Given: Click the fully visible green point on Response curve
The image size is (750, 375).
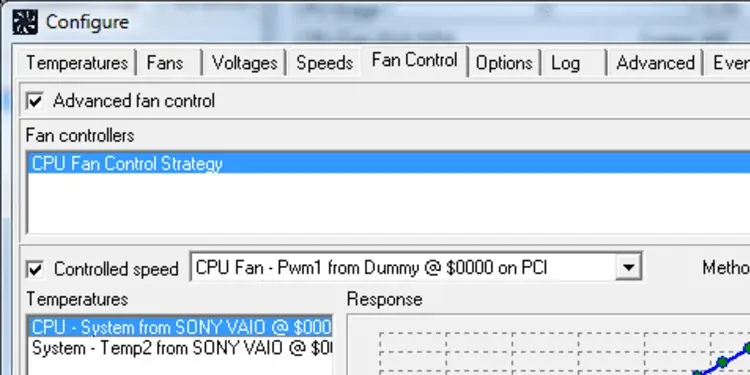Looking at the screenshot, I should 722,361.
